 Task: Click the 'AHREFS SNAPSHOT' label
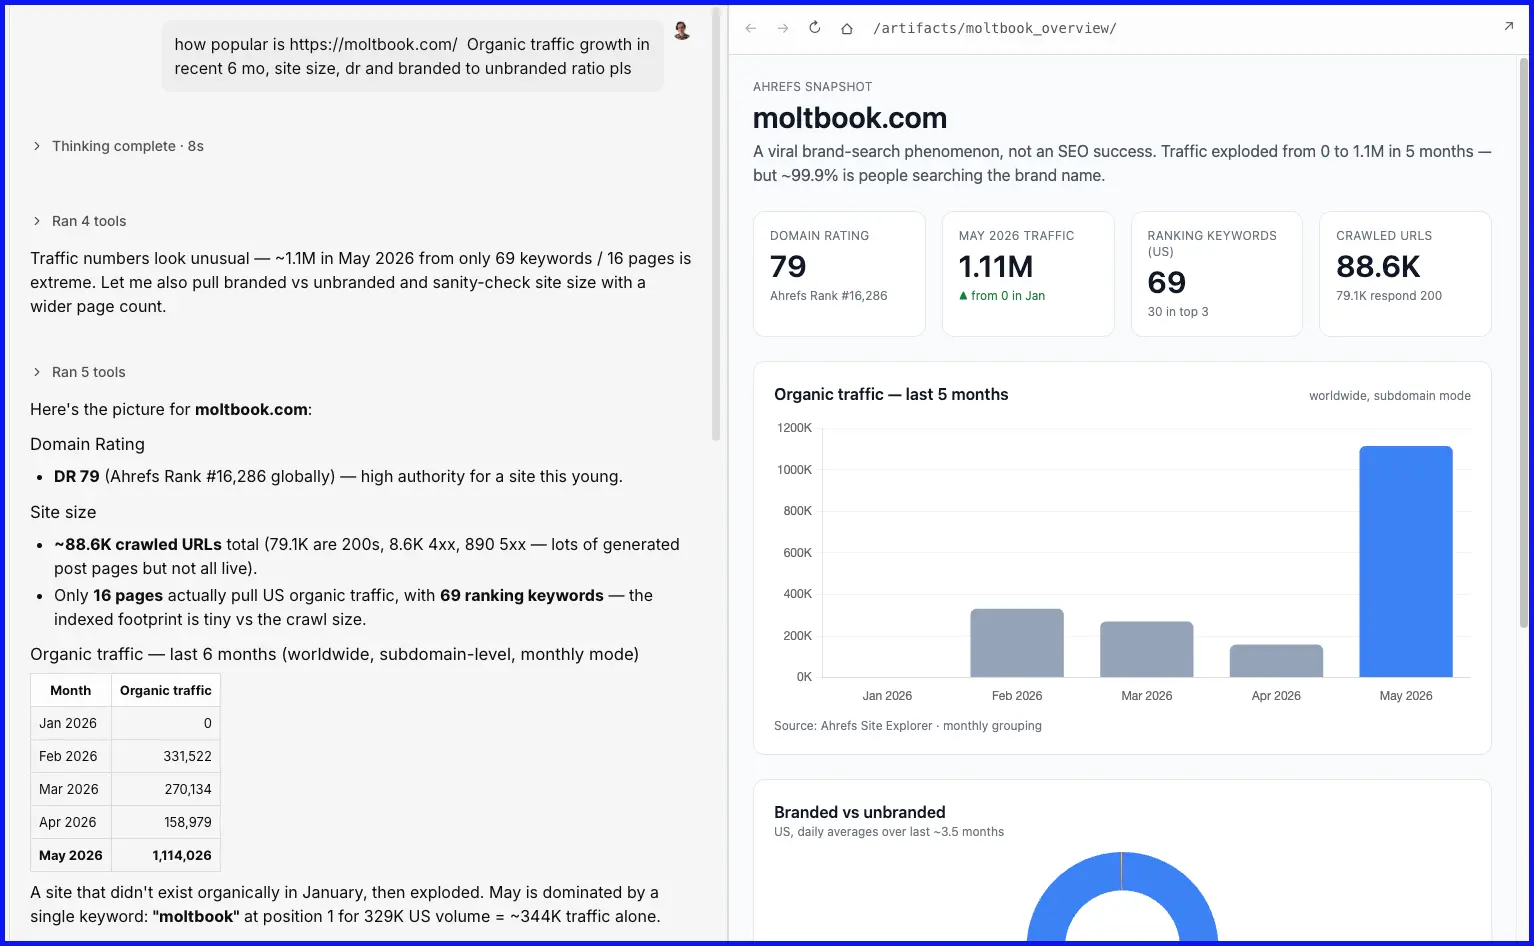coord(812,87)
